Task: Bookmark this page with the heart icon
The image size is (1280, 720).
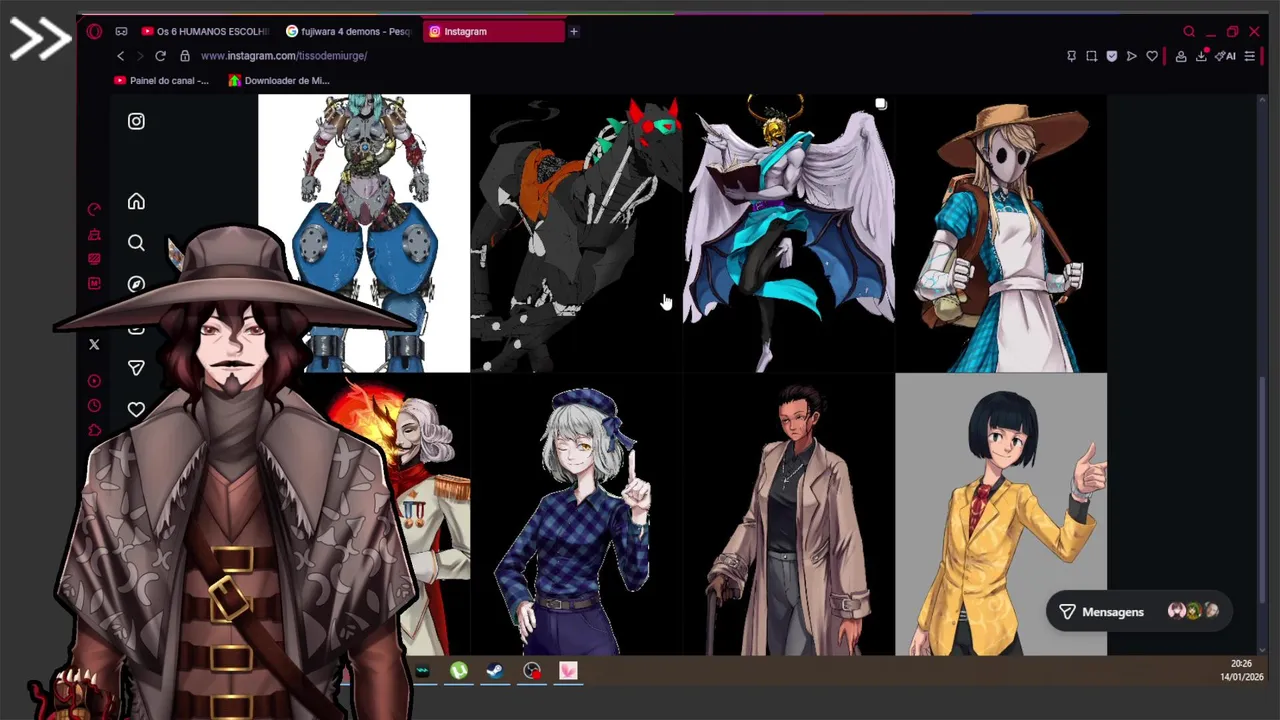Action: pyautogui.click(x=1152, y=56)
